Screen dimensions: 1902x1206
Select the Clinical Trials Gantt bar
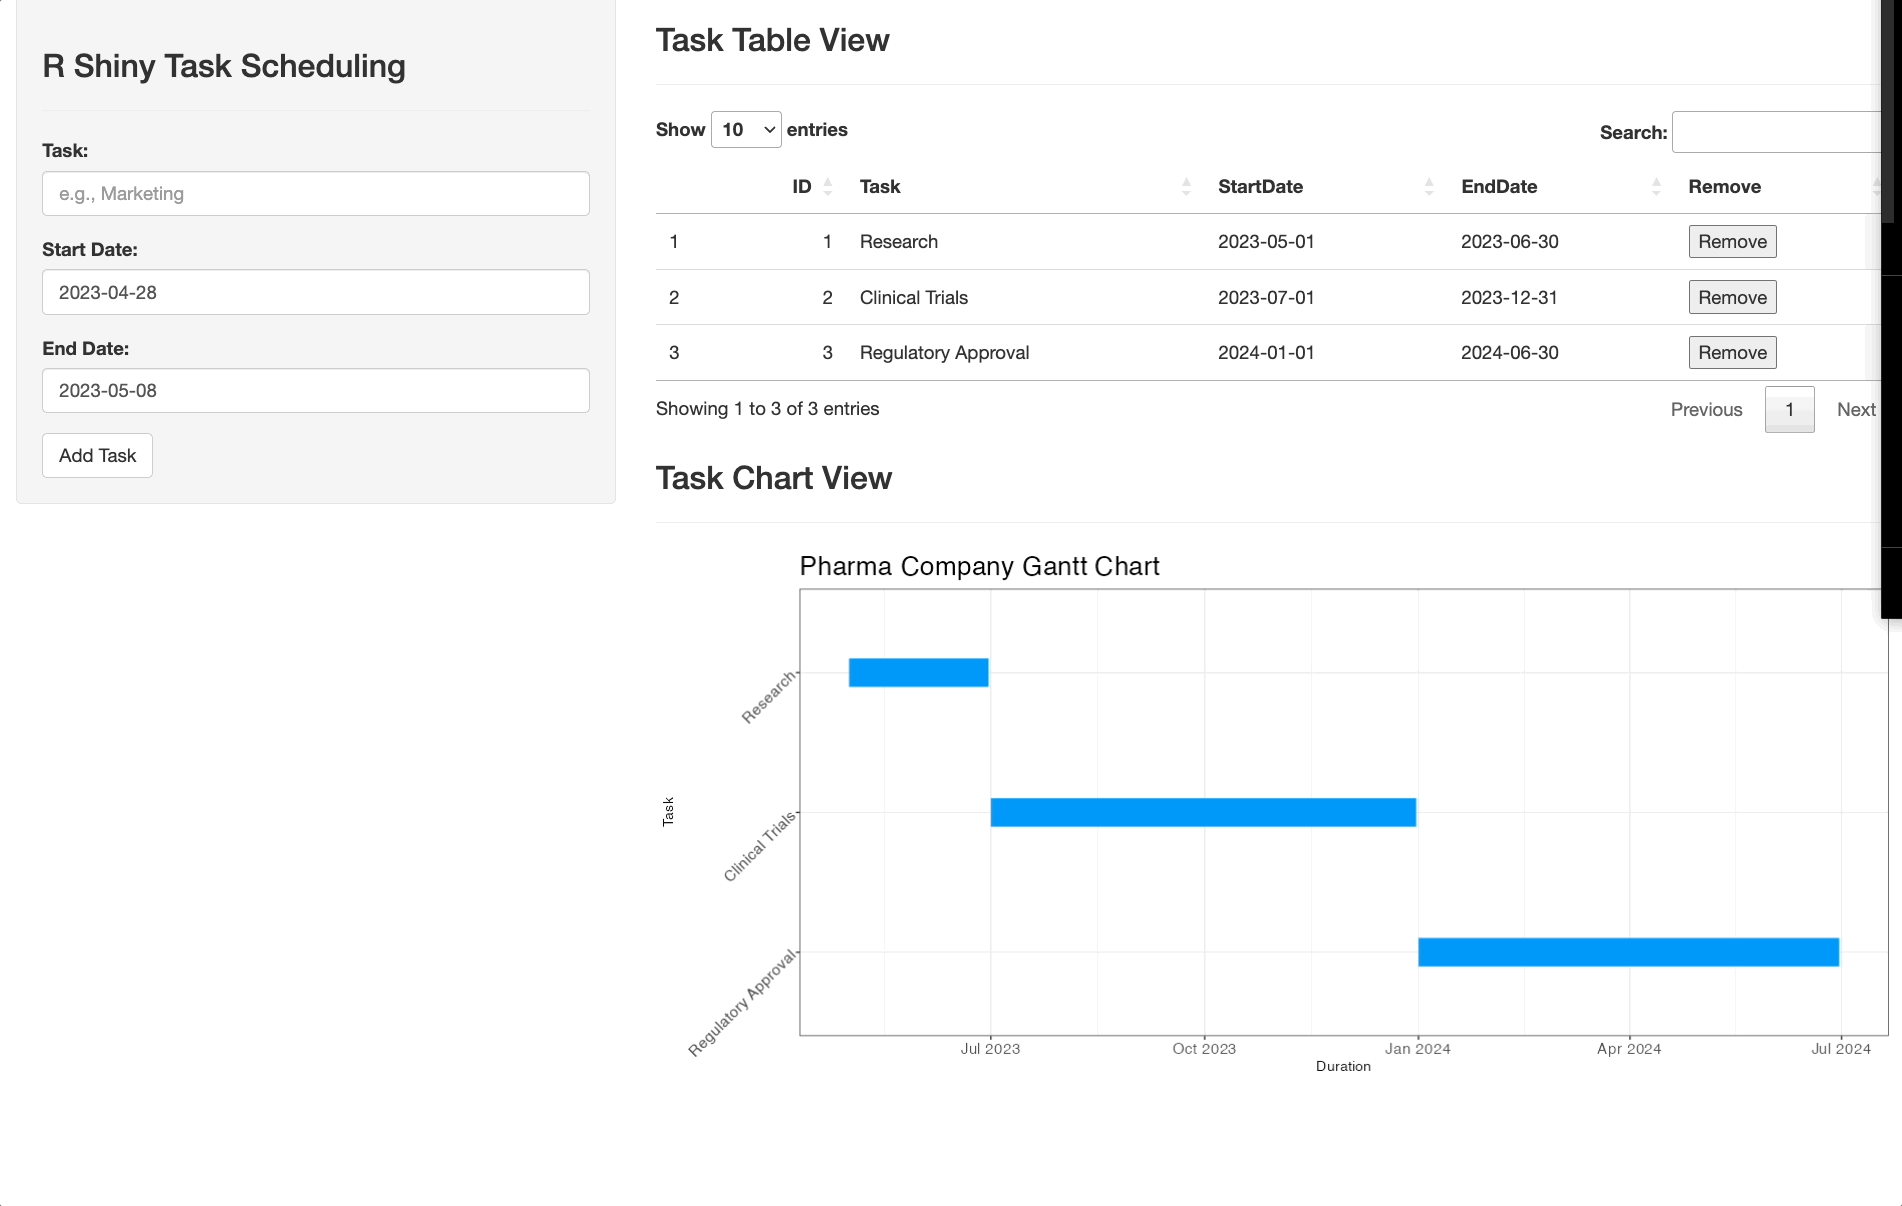[1200, 812]
